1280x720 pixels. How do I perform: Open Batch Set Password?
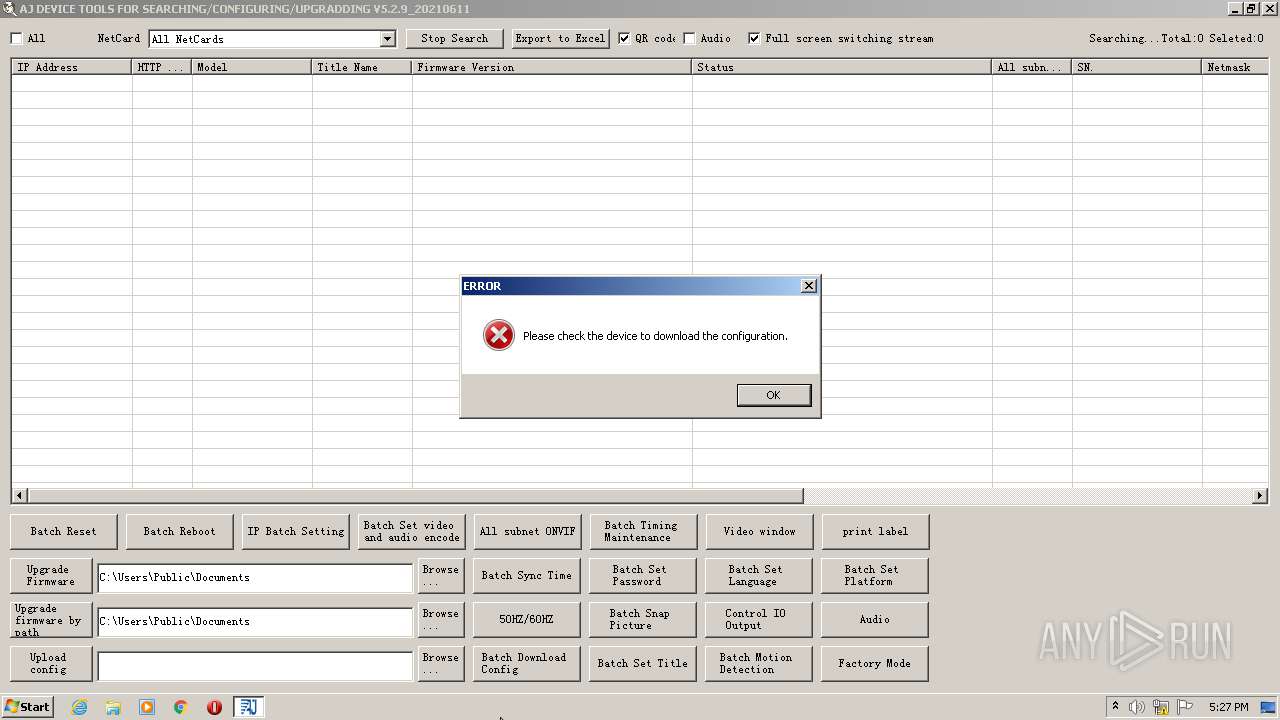pyautogui.click(x=644, y=575)
